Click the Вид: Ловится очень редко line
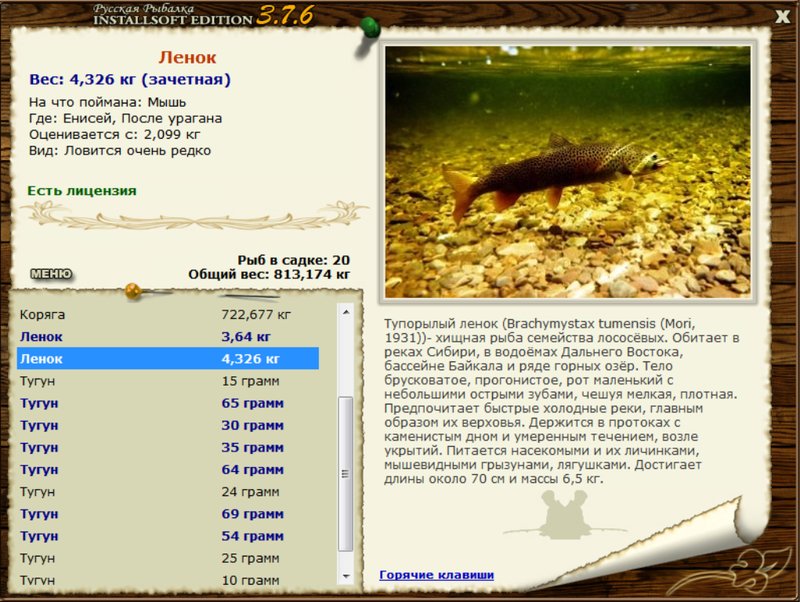 (120, 151)
